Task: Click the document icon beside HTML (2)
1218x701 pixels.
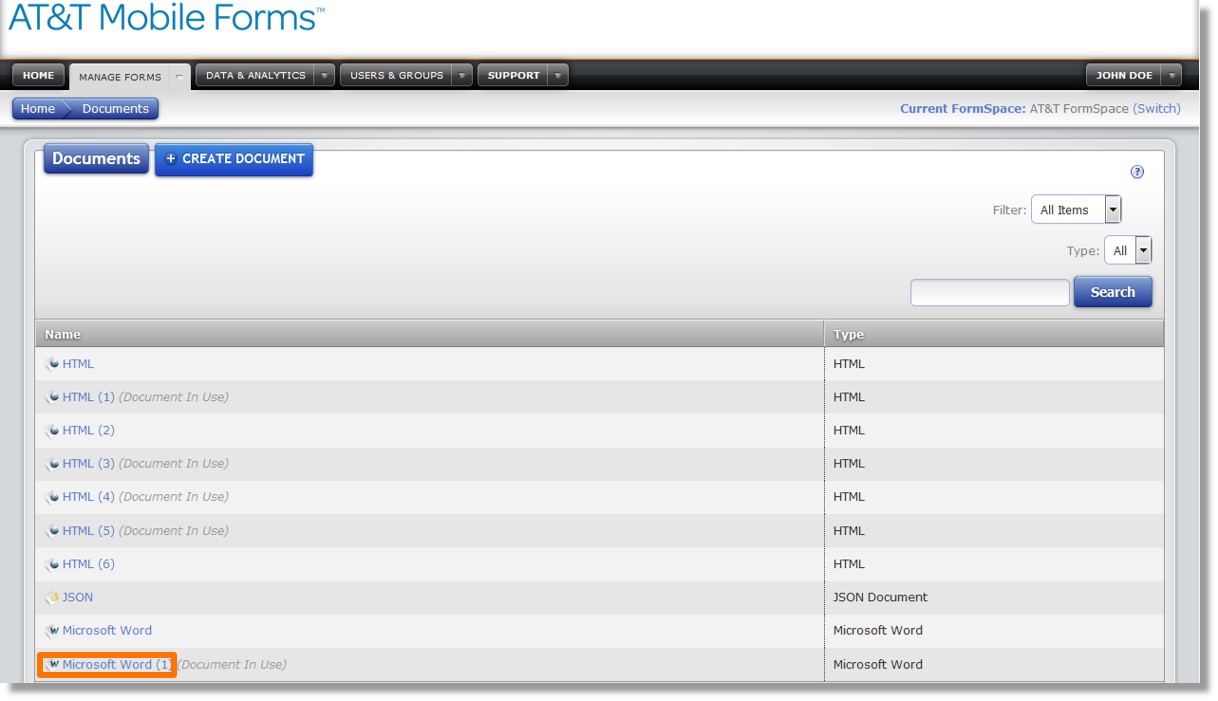Action: [53, 431]
